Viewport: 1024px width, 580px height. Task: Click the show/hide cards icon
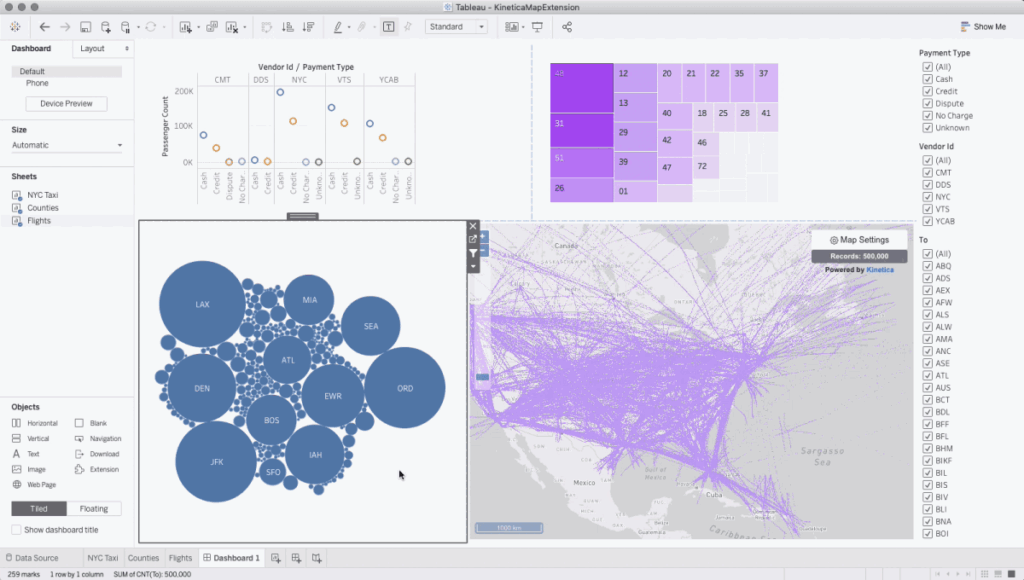[x=512, y=27]
